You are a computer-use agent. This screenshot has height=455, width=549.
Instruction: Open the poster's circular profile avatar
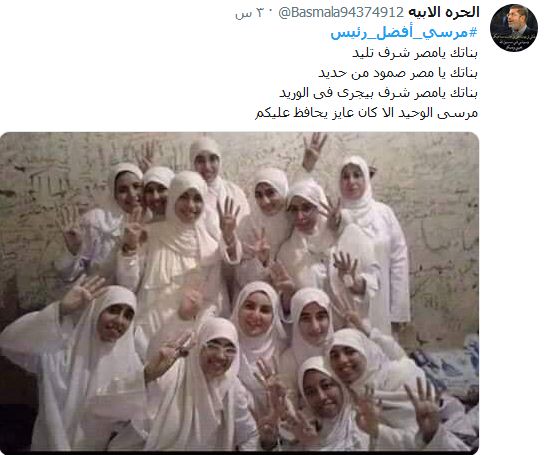point(514,28)
